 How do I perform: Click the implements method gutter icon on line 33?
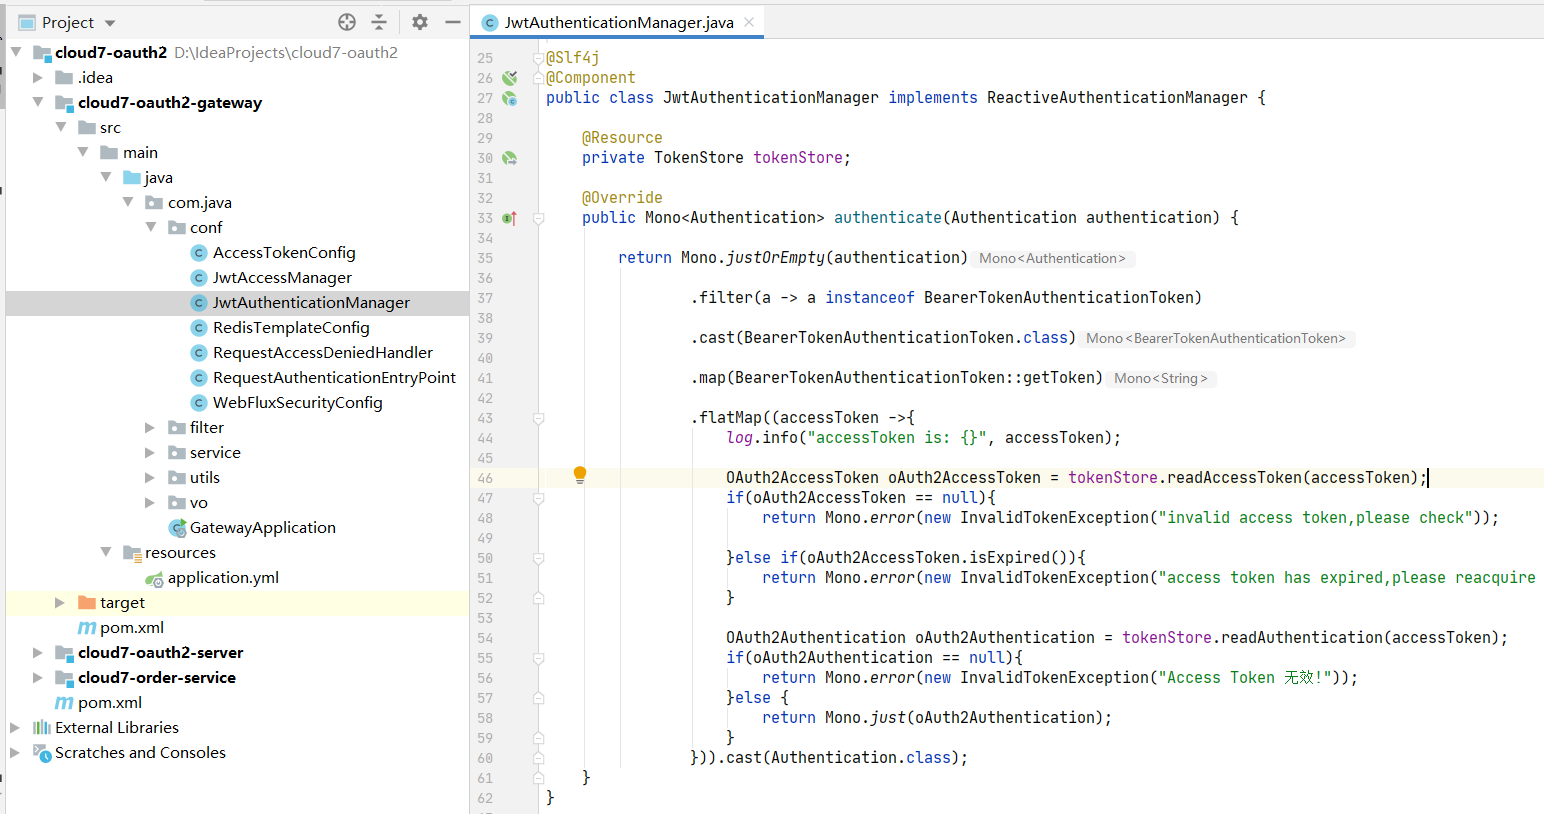[x=509, y=218]
